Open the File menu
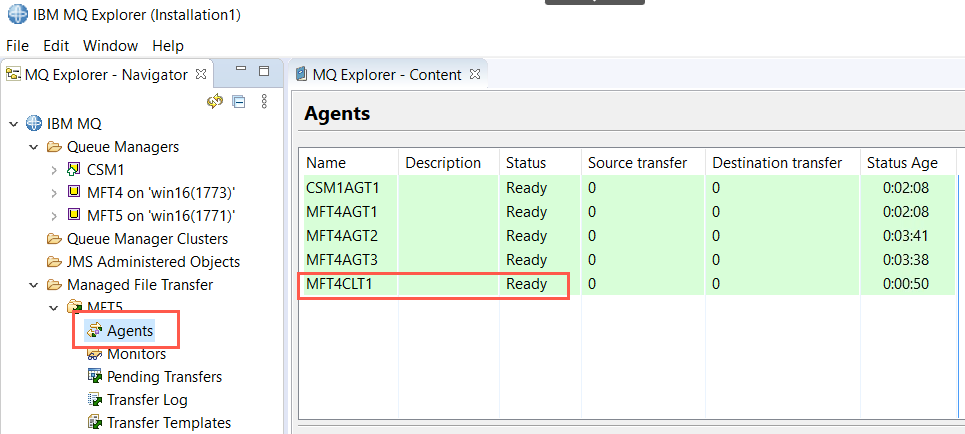 [x=17, y=46]
